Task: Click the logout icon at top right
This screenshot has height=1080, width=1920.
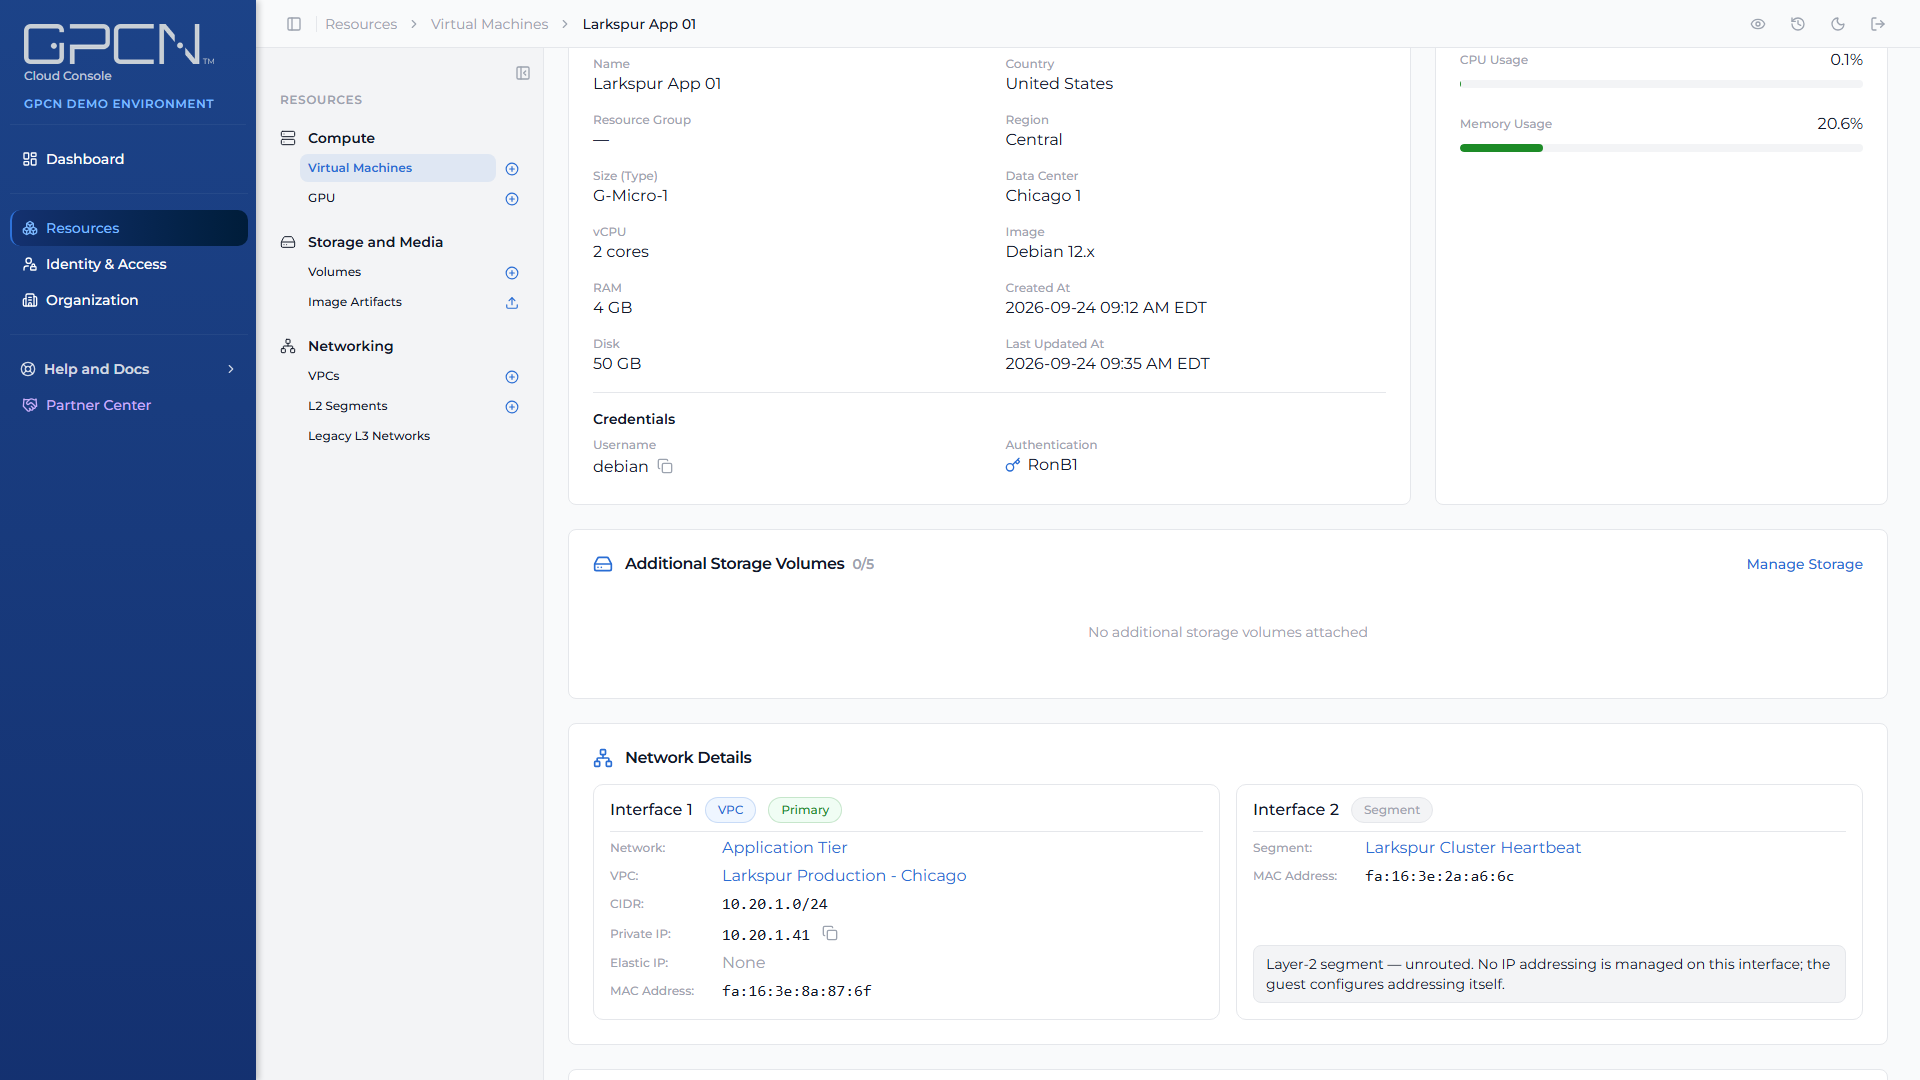Action: 1878,24
